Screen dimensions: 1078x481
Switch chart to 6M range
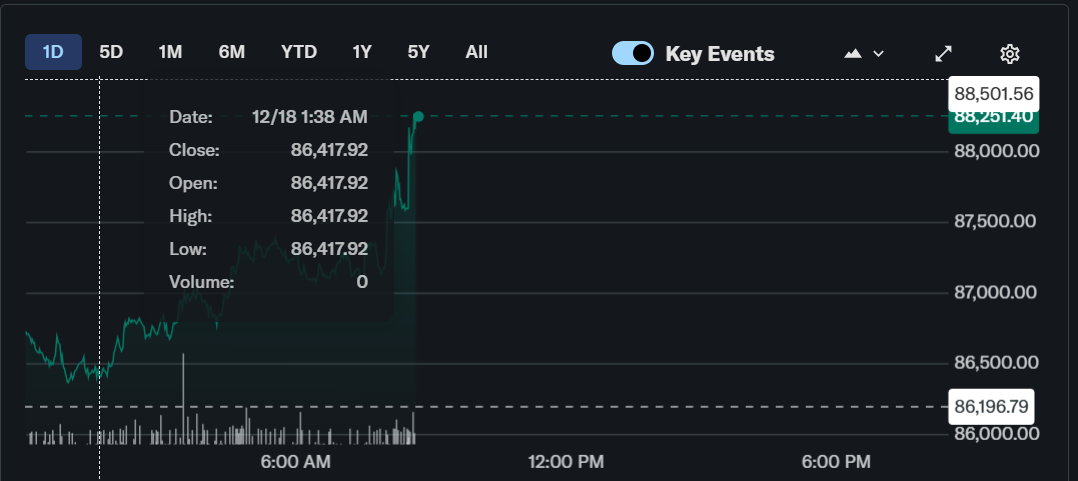231,52
